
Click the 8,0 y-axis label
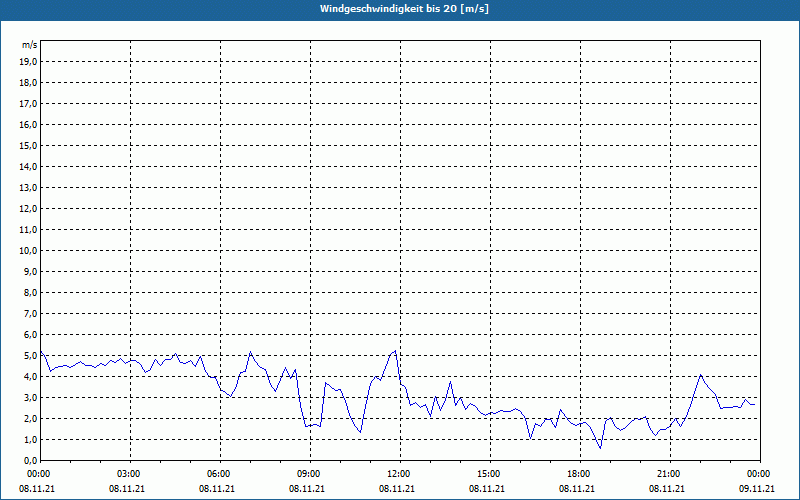(x=30, y=292)
